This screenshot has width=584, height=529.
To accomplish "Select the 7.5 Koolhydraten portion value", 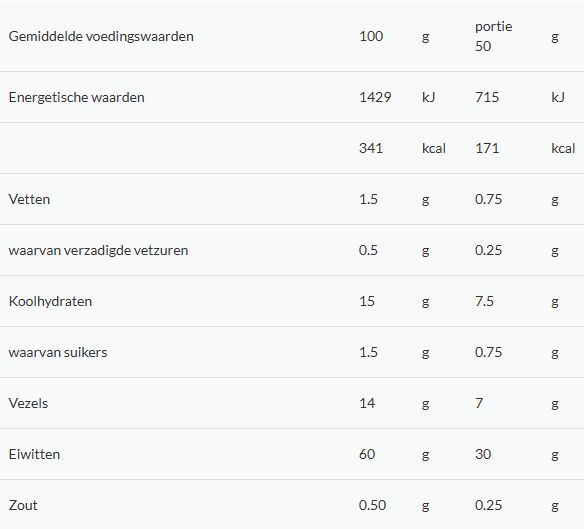I will click(484, 301).
